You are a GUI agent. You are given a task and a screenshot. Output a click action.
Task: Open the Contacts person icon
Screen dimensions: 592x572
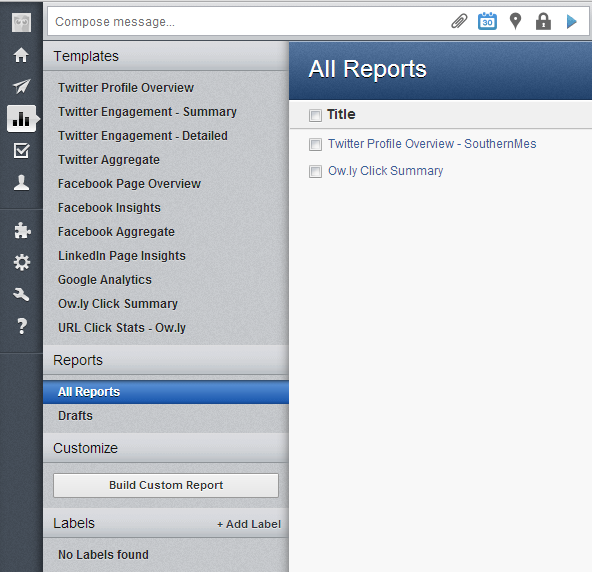coord(21,183)
